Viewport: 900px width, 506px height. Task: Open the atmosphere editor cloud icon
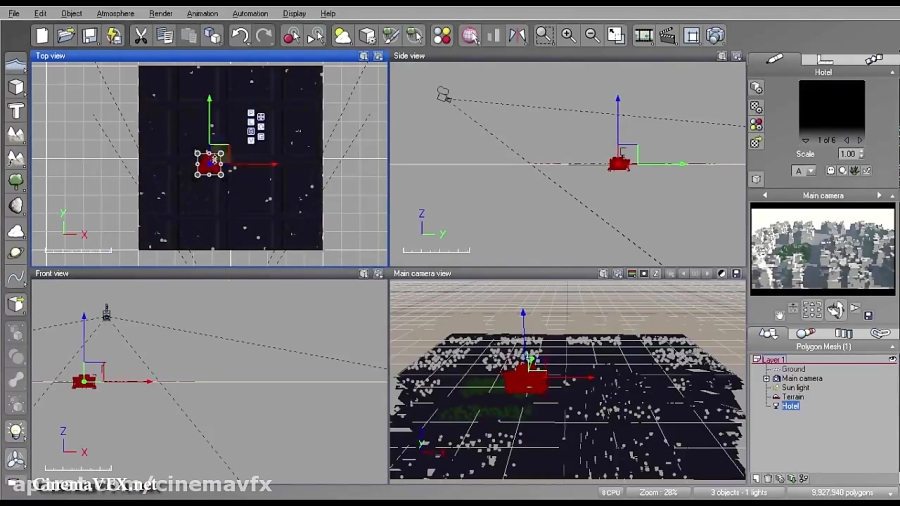pyautogui.click(x=342, y=36)
